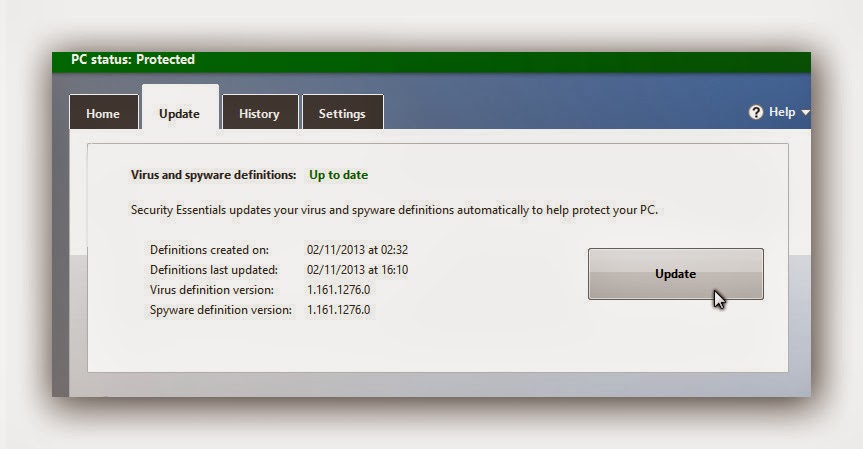863x449 pixels.
Task: Click 'Definitions last updated:' label
Action: [214, 270]
